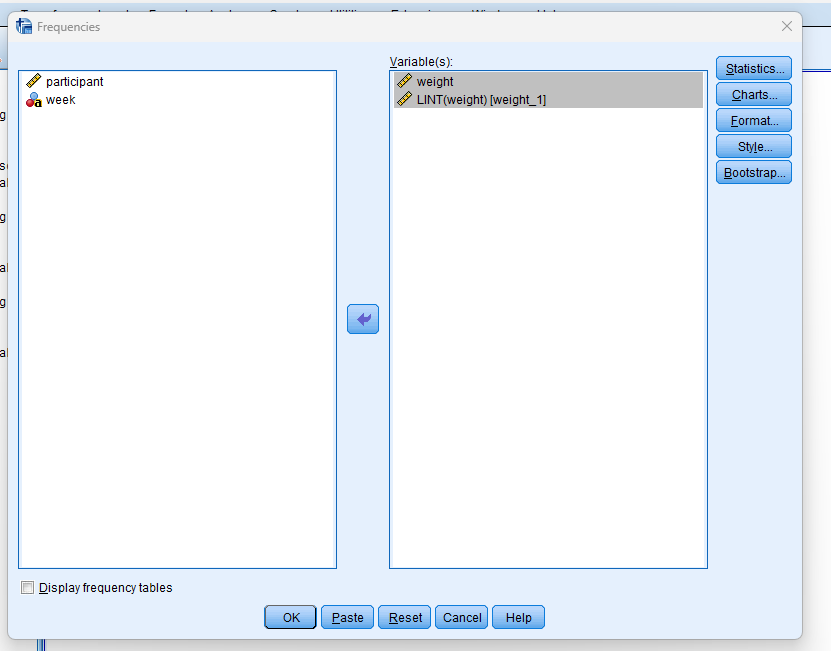Viewport: 831px width, 651px height.
Task: Cancel the Frequencies dialog
Action: (462, 618)
